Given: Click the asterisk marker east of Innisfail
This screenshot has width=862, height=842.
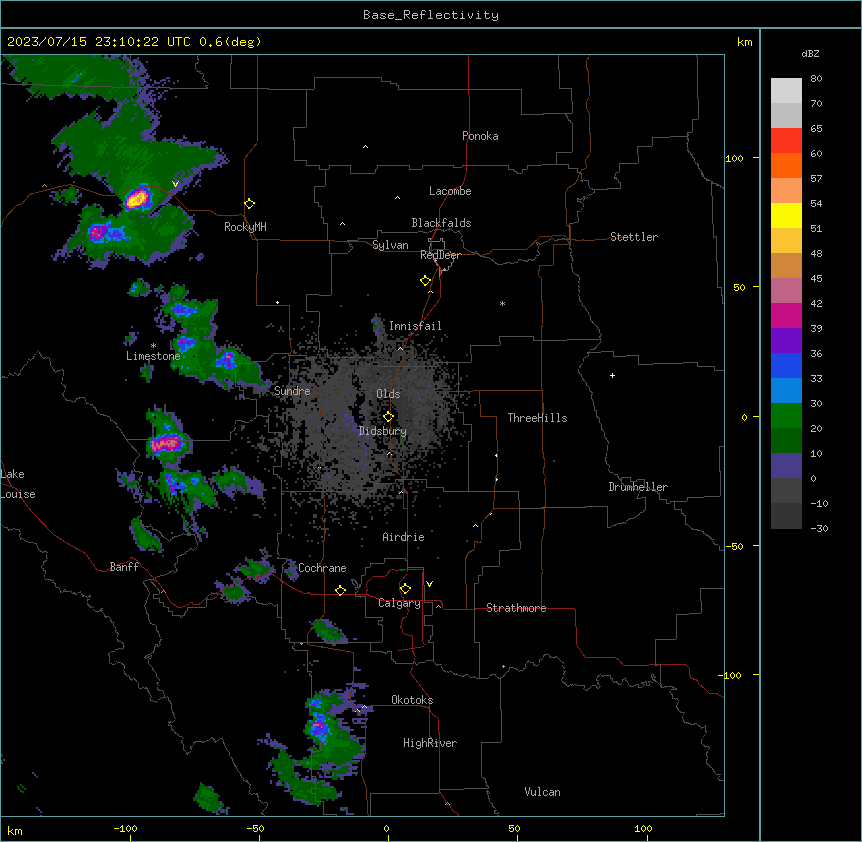Looking at the screenshot, I should (x=502, y=303).
